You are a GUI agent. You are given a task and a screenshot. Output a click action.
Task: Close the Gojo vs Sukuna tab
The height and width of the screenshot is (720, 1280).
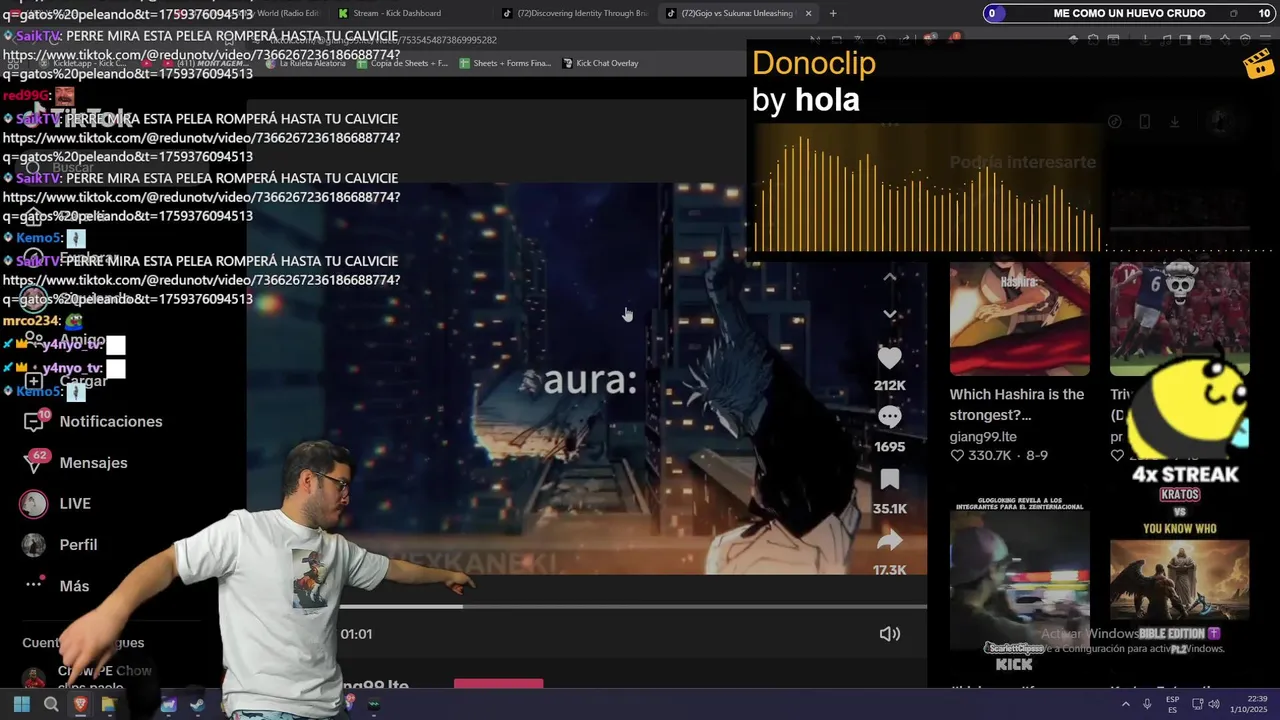click(808, 13)
